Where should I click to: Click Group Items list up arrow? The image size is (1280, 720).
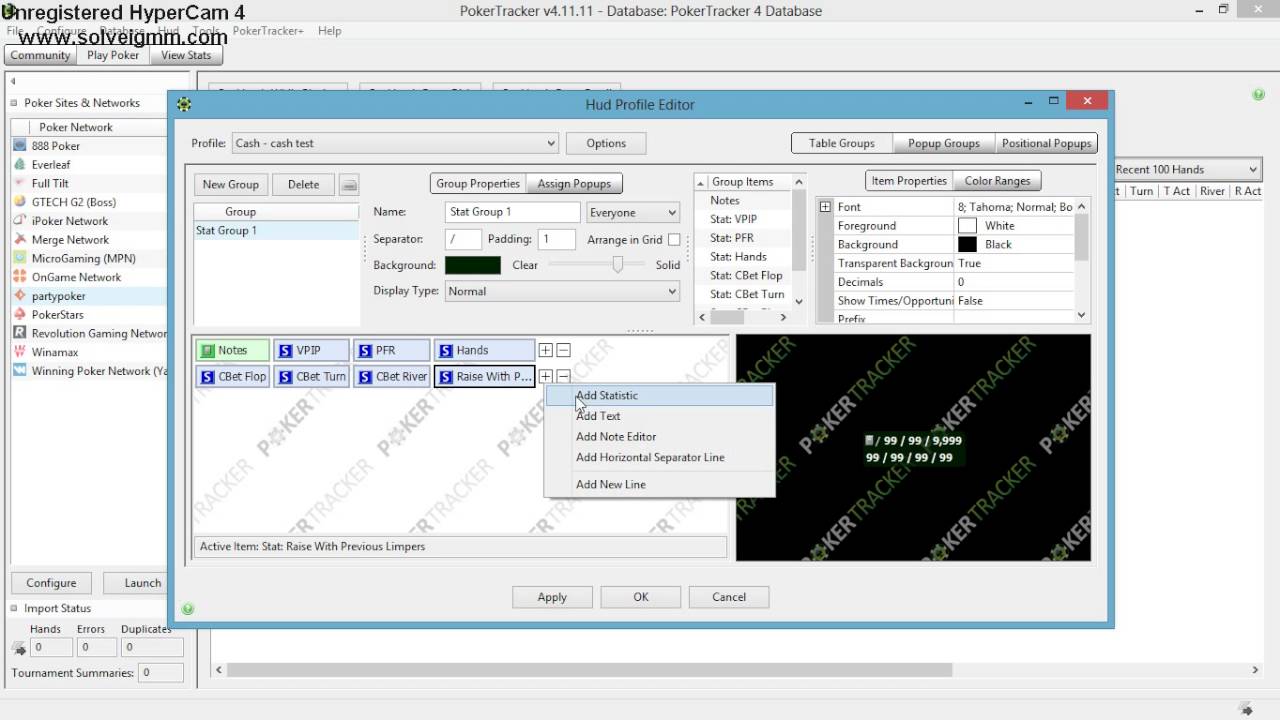coord(798,182)
